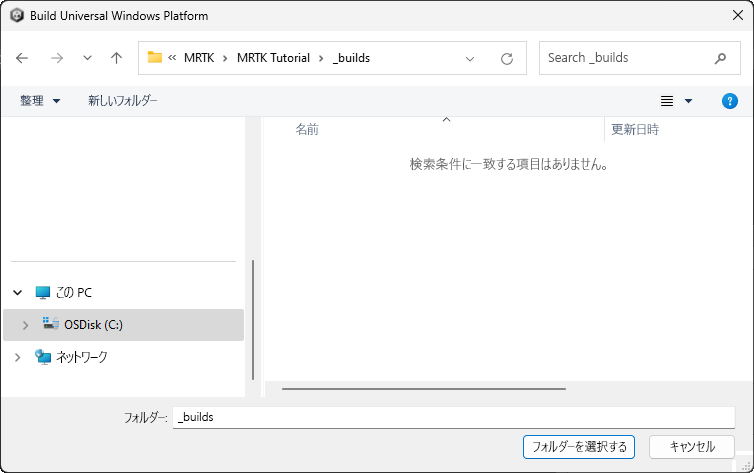The image size is (754, 473).
Task: Sort by 名前 column header
Action: 307,129
